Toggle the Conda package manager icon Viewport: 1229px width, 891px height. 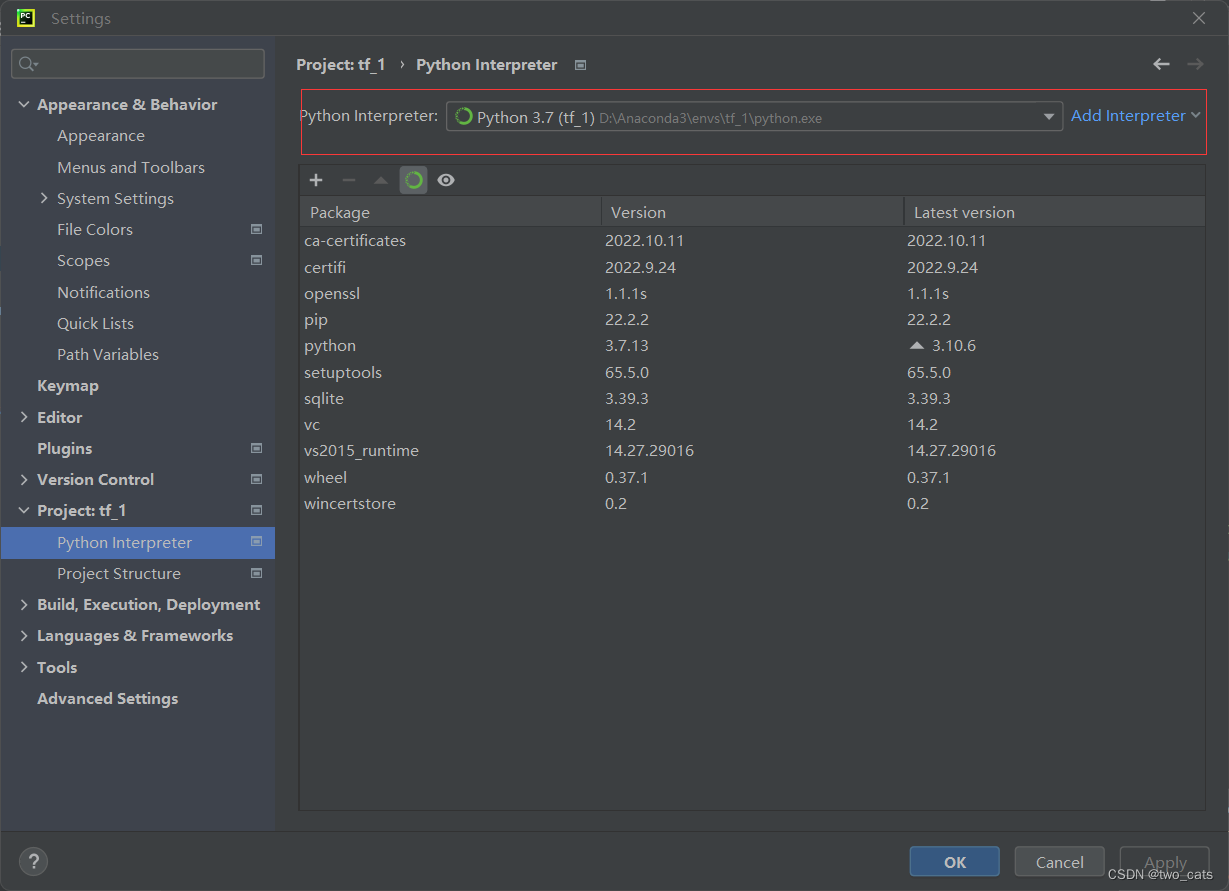pyautogui.click(x=414, y=180)
